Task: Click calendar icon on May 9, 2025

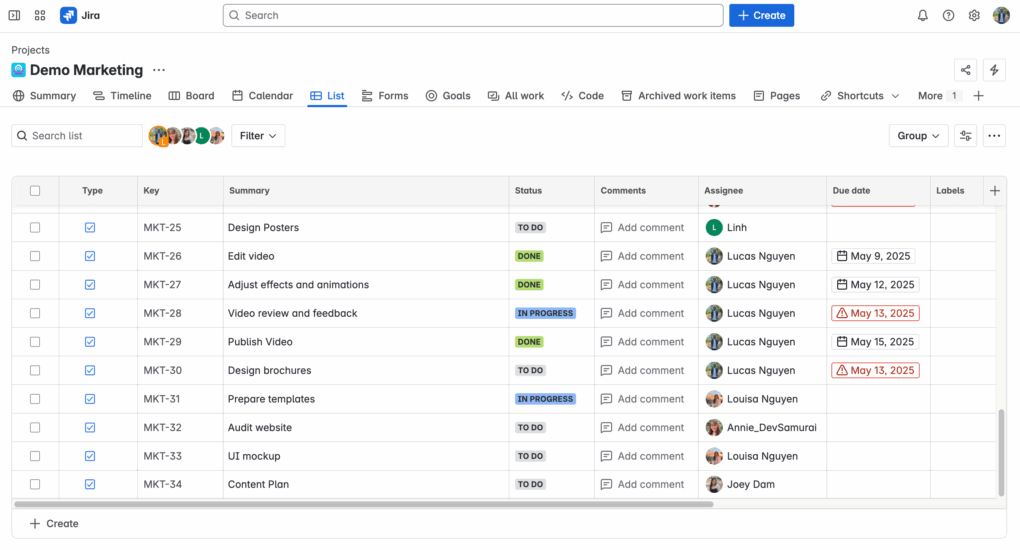Action: tap(842, 256)
